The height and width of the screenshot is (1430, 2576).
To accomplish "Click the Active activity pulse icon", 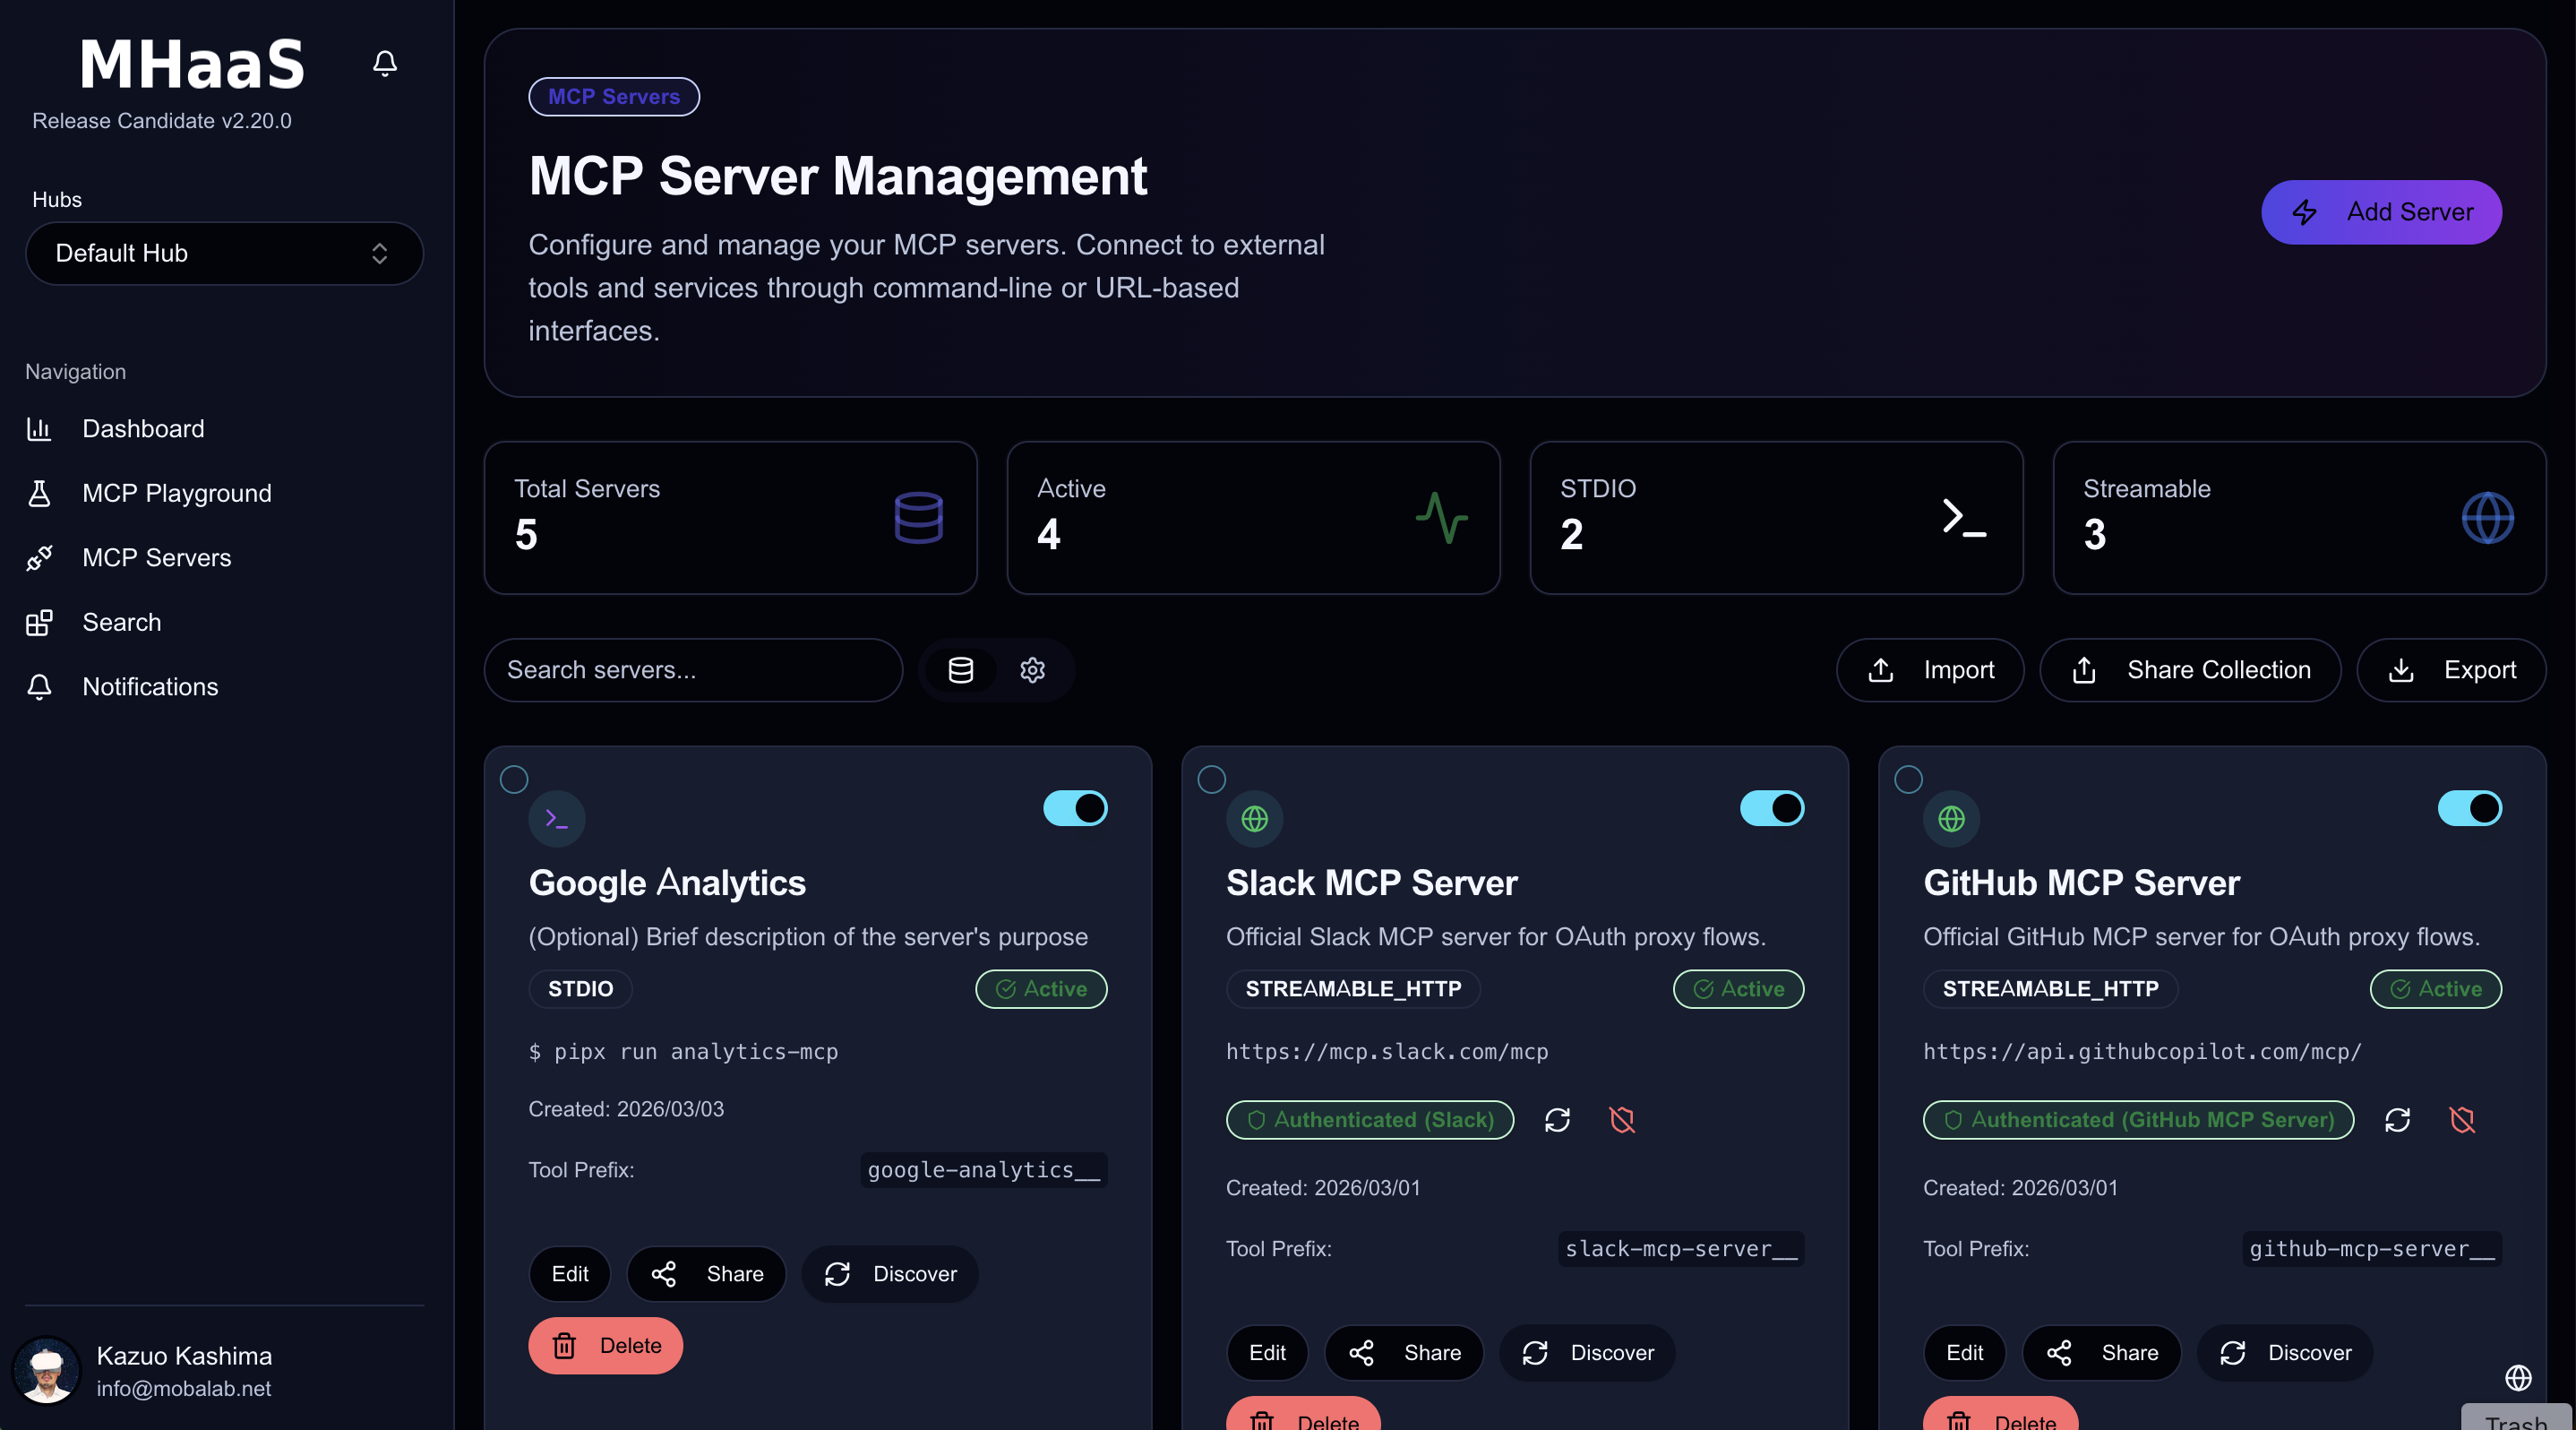I will click(x=1441, y=518).
